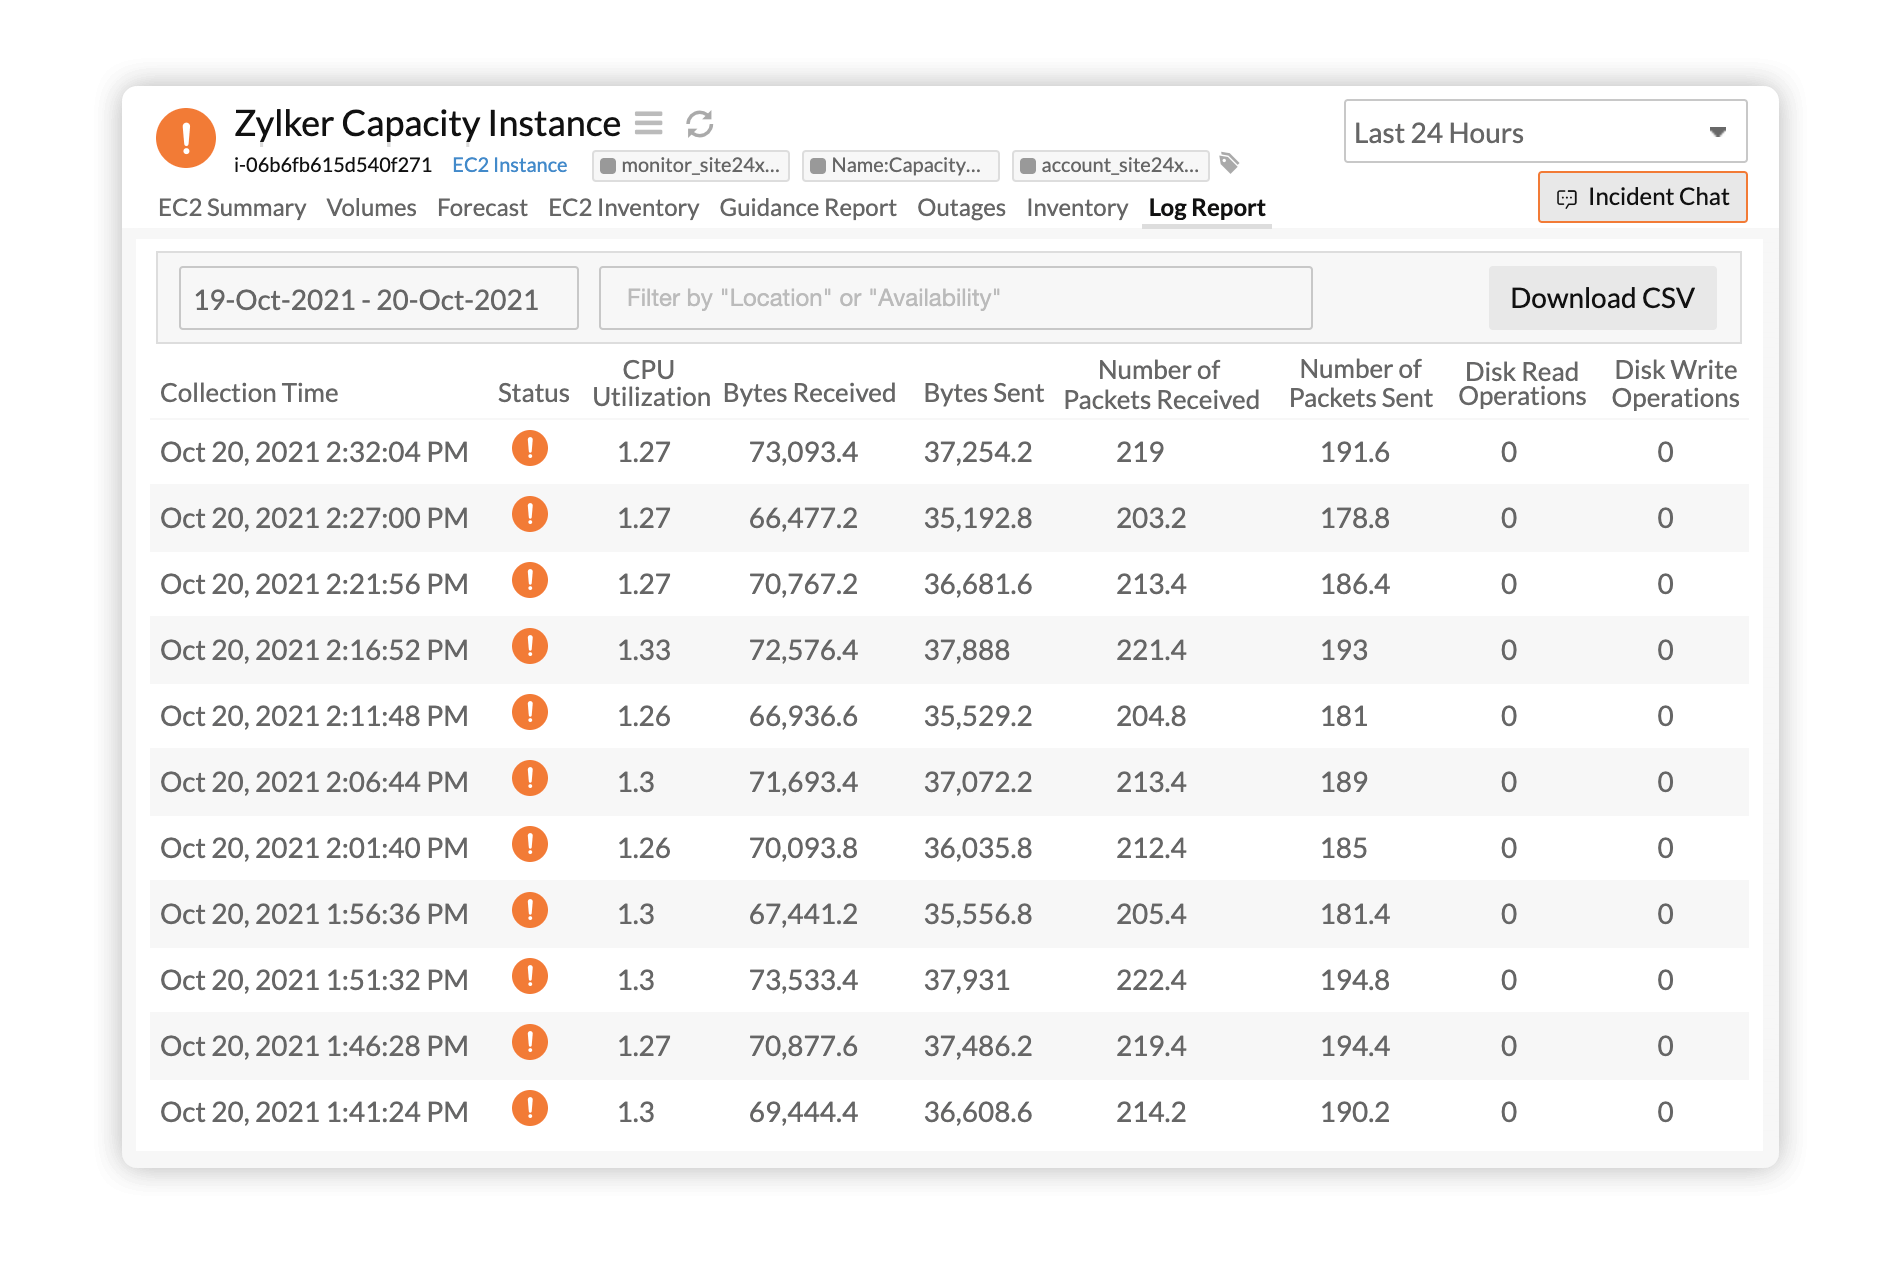
Task: Open the 19-Oct-2021 date range picker
Action: (x=378, y=297)
